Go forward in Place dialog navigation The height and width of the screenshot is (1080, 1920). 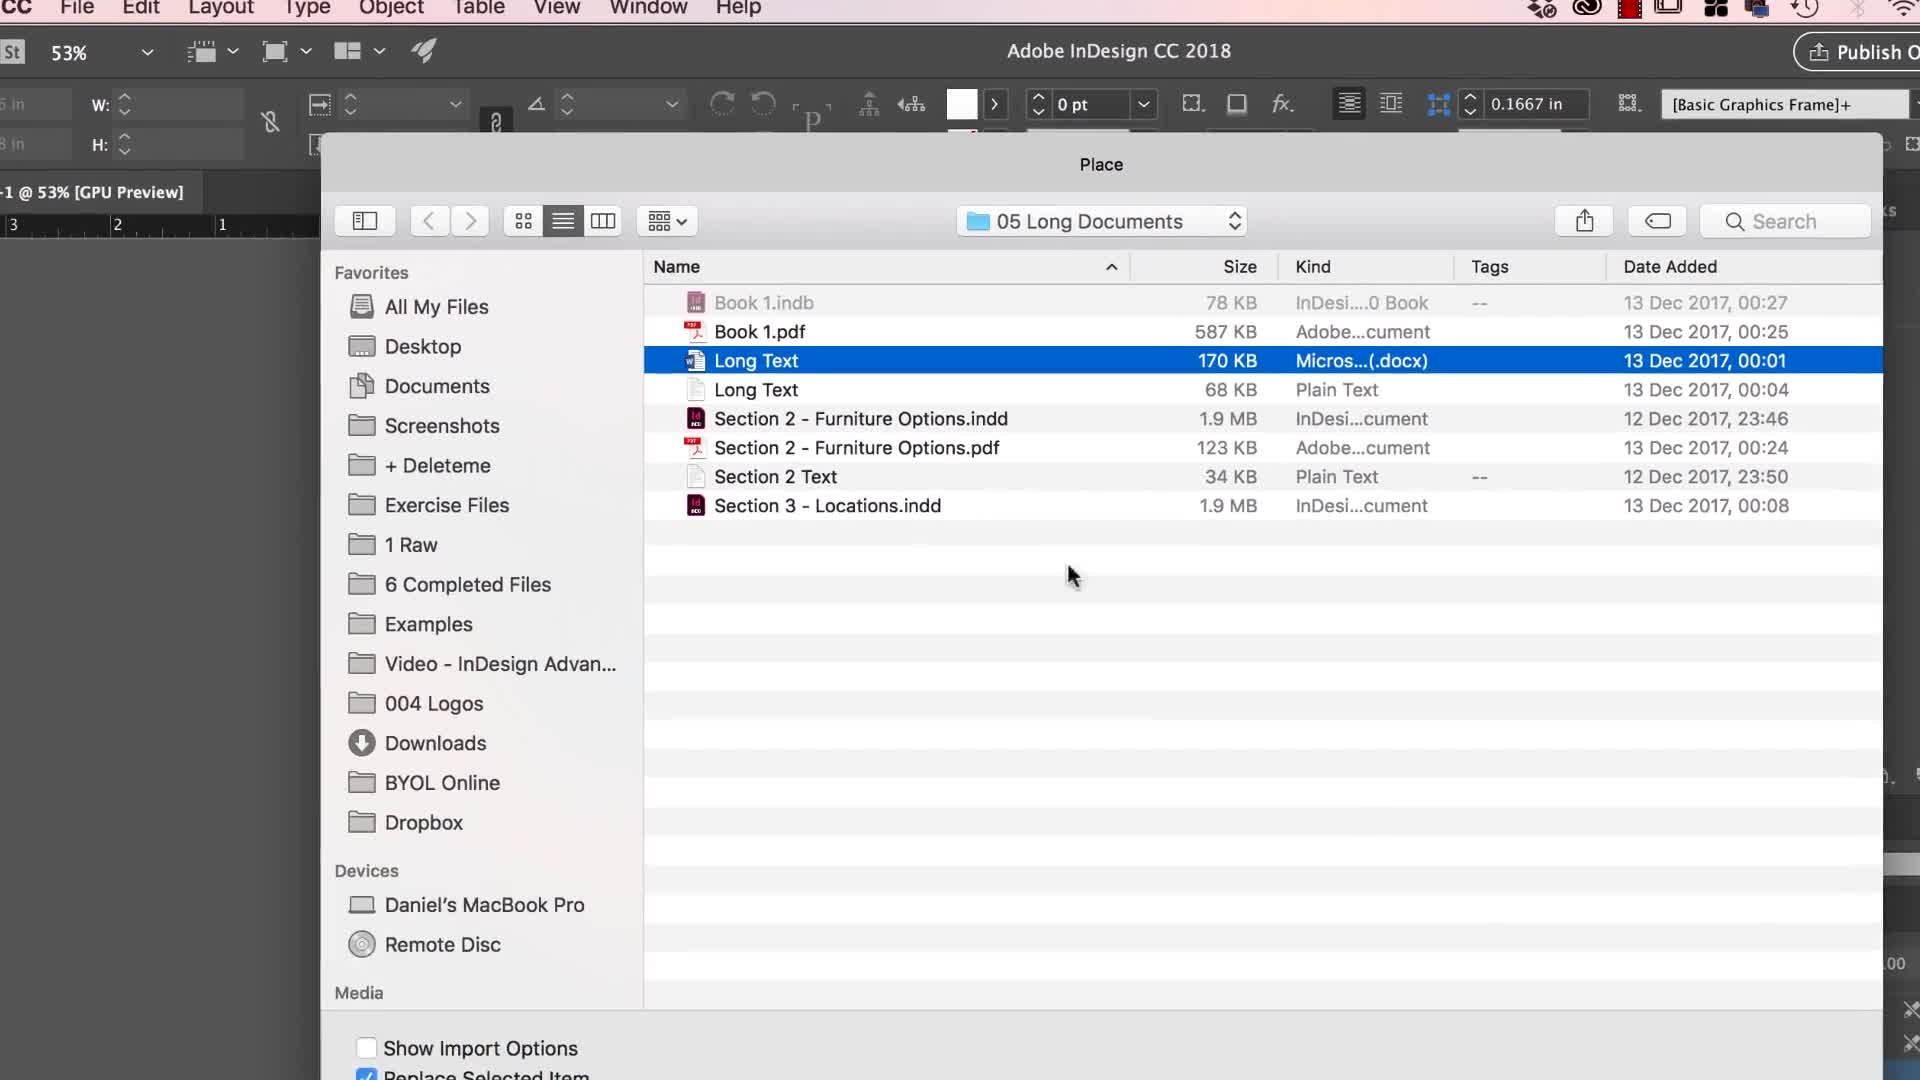[470, 221]
